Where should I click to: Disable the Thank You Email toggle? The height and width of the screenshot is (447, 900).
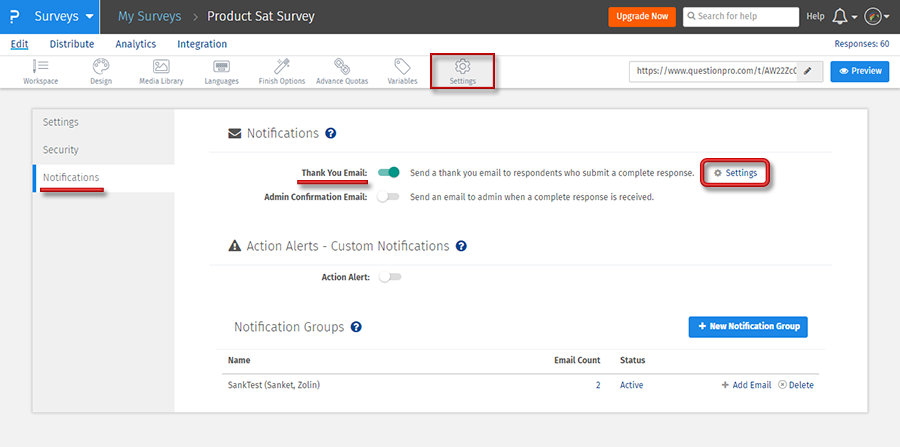(389, 173)
